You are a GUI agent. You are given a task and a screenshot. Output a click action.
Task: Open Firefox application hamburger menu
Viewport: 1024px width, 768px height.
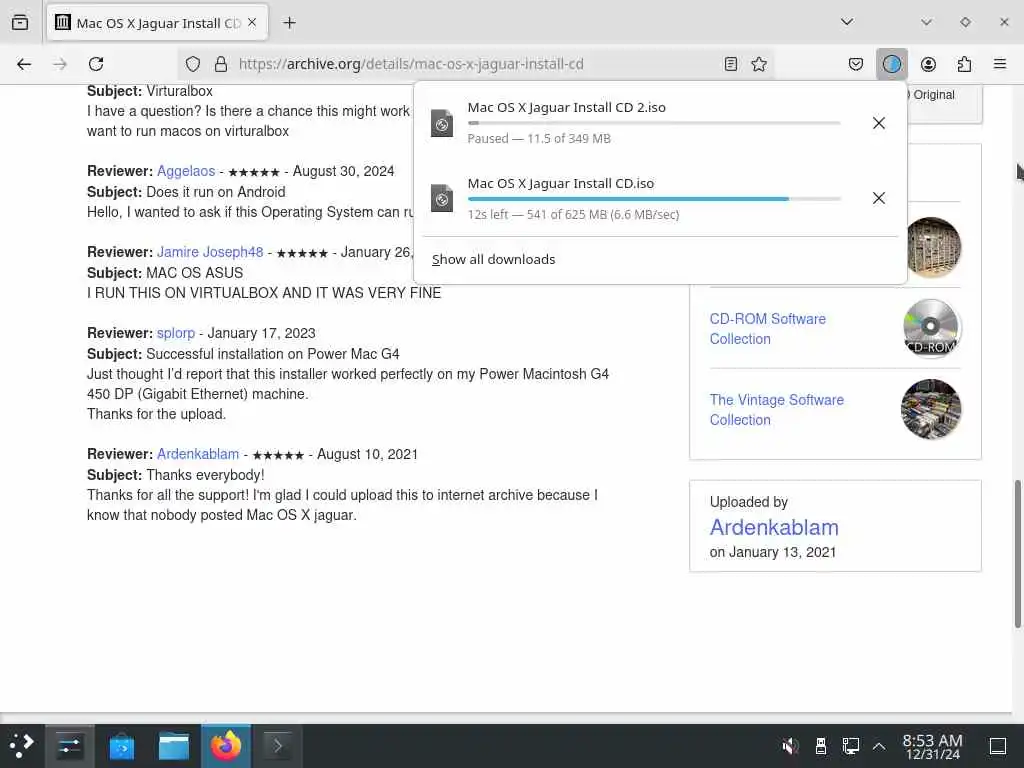1000,64
